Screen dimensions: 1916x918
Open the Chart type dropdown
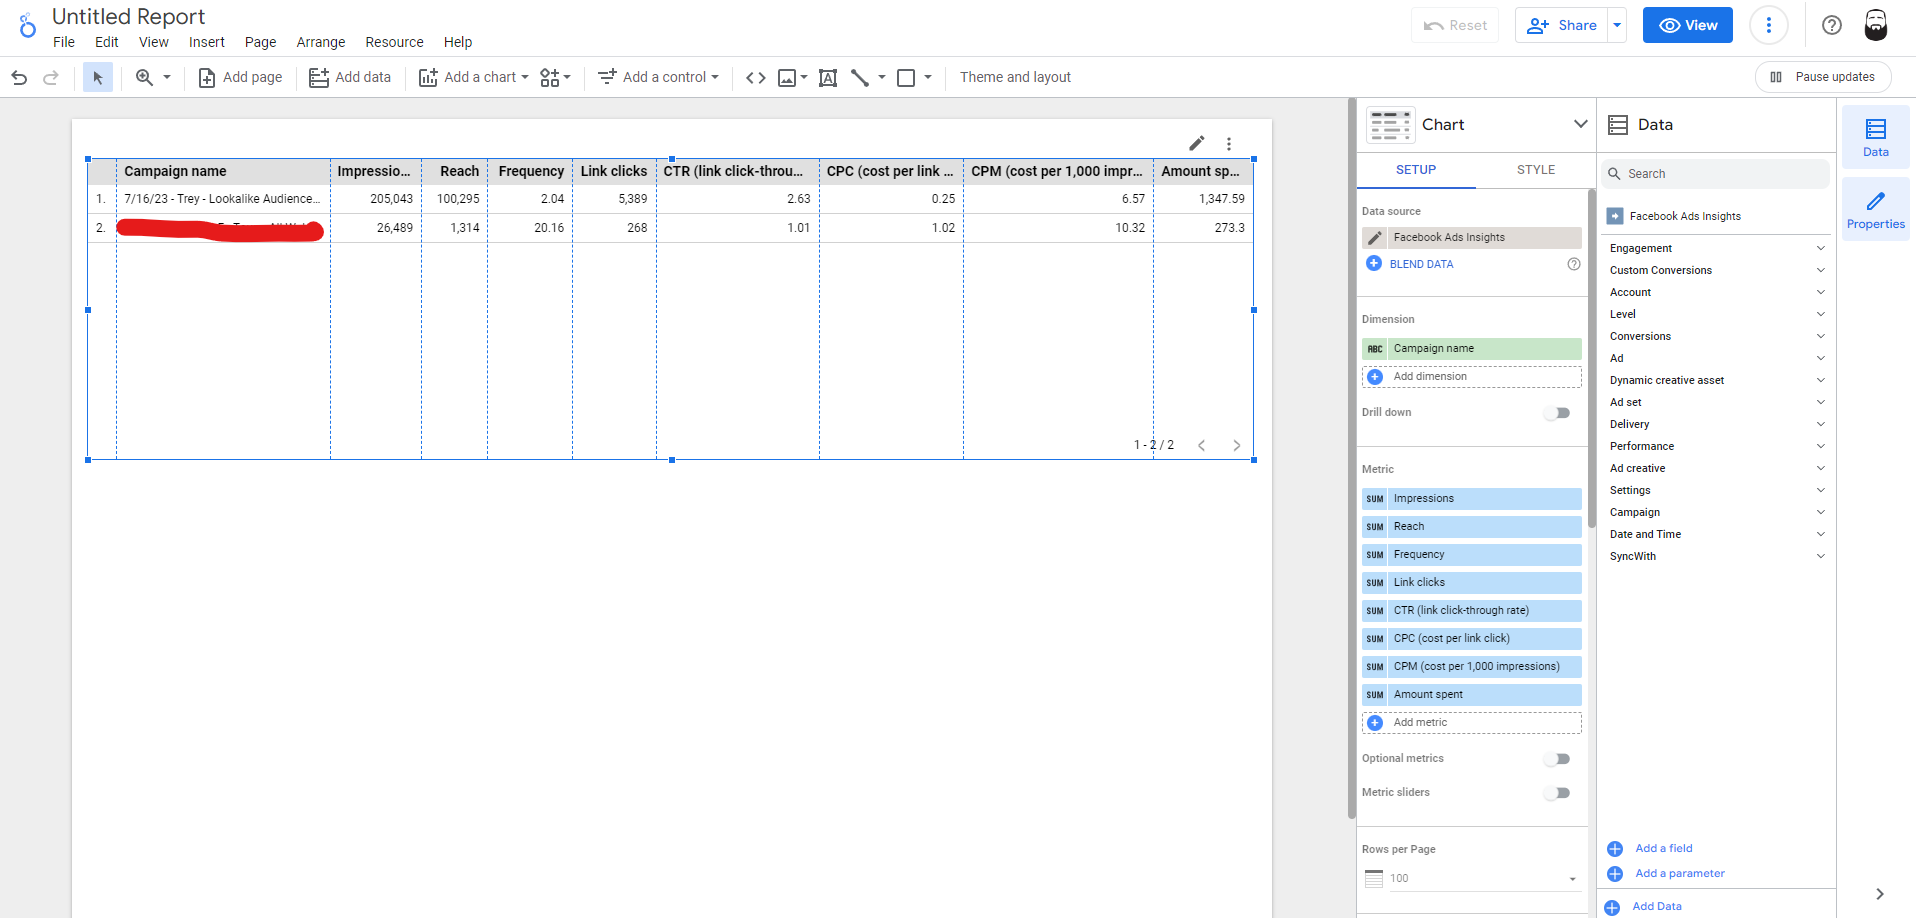coord(1580,124)
